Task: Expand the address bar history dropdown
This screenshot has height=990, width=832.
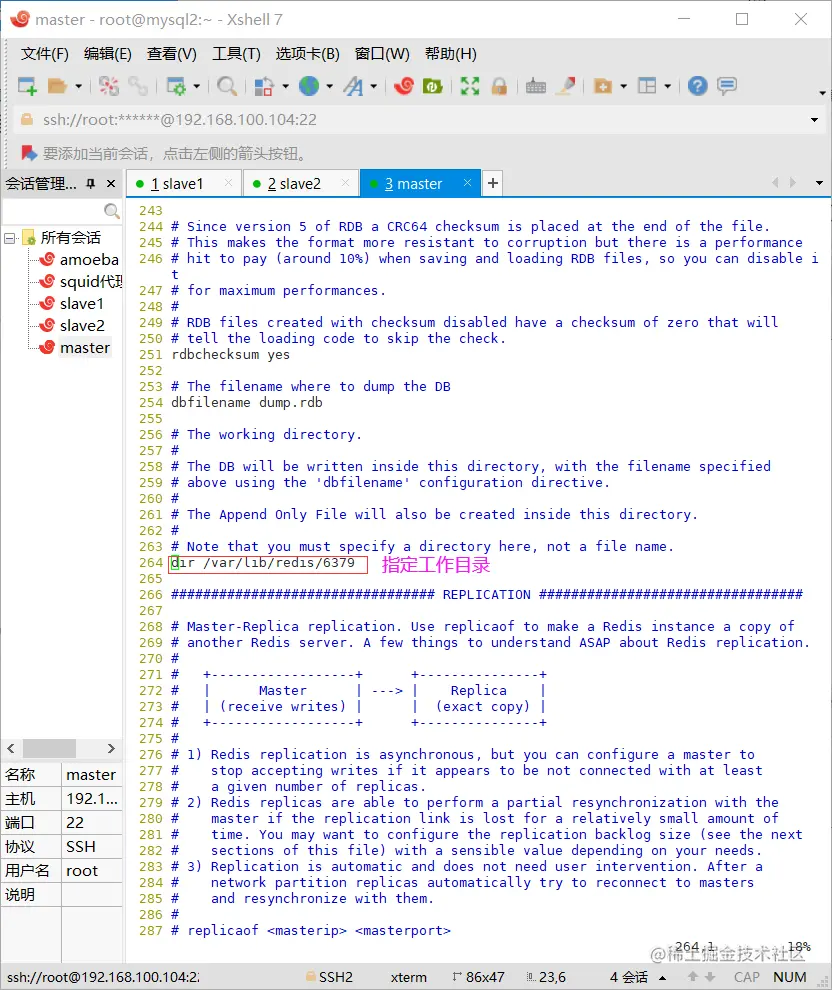Action: pyautogui.click(x=814, y=120)
